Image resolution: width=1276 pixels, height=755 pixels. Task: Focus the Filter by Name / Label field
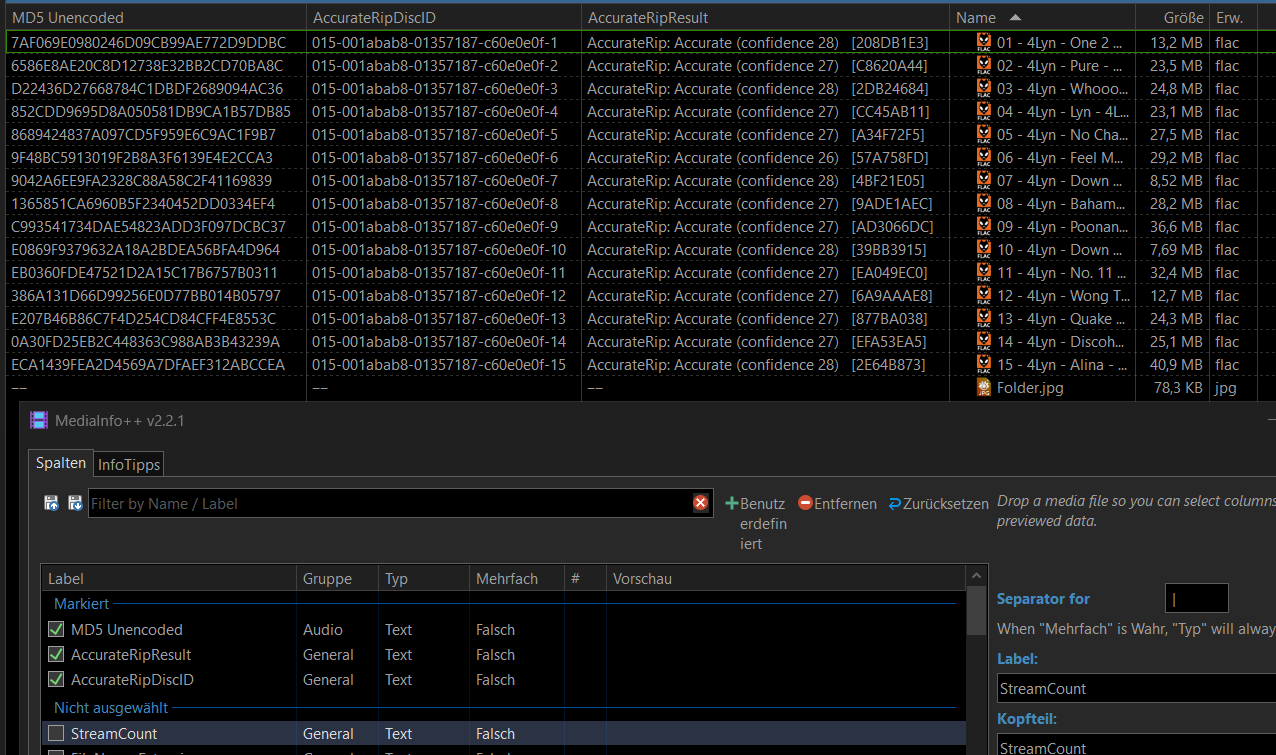pos(388,503)
